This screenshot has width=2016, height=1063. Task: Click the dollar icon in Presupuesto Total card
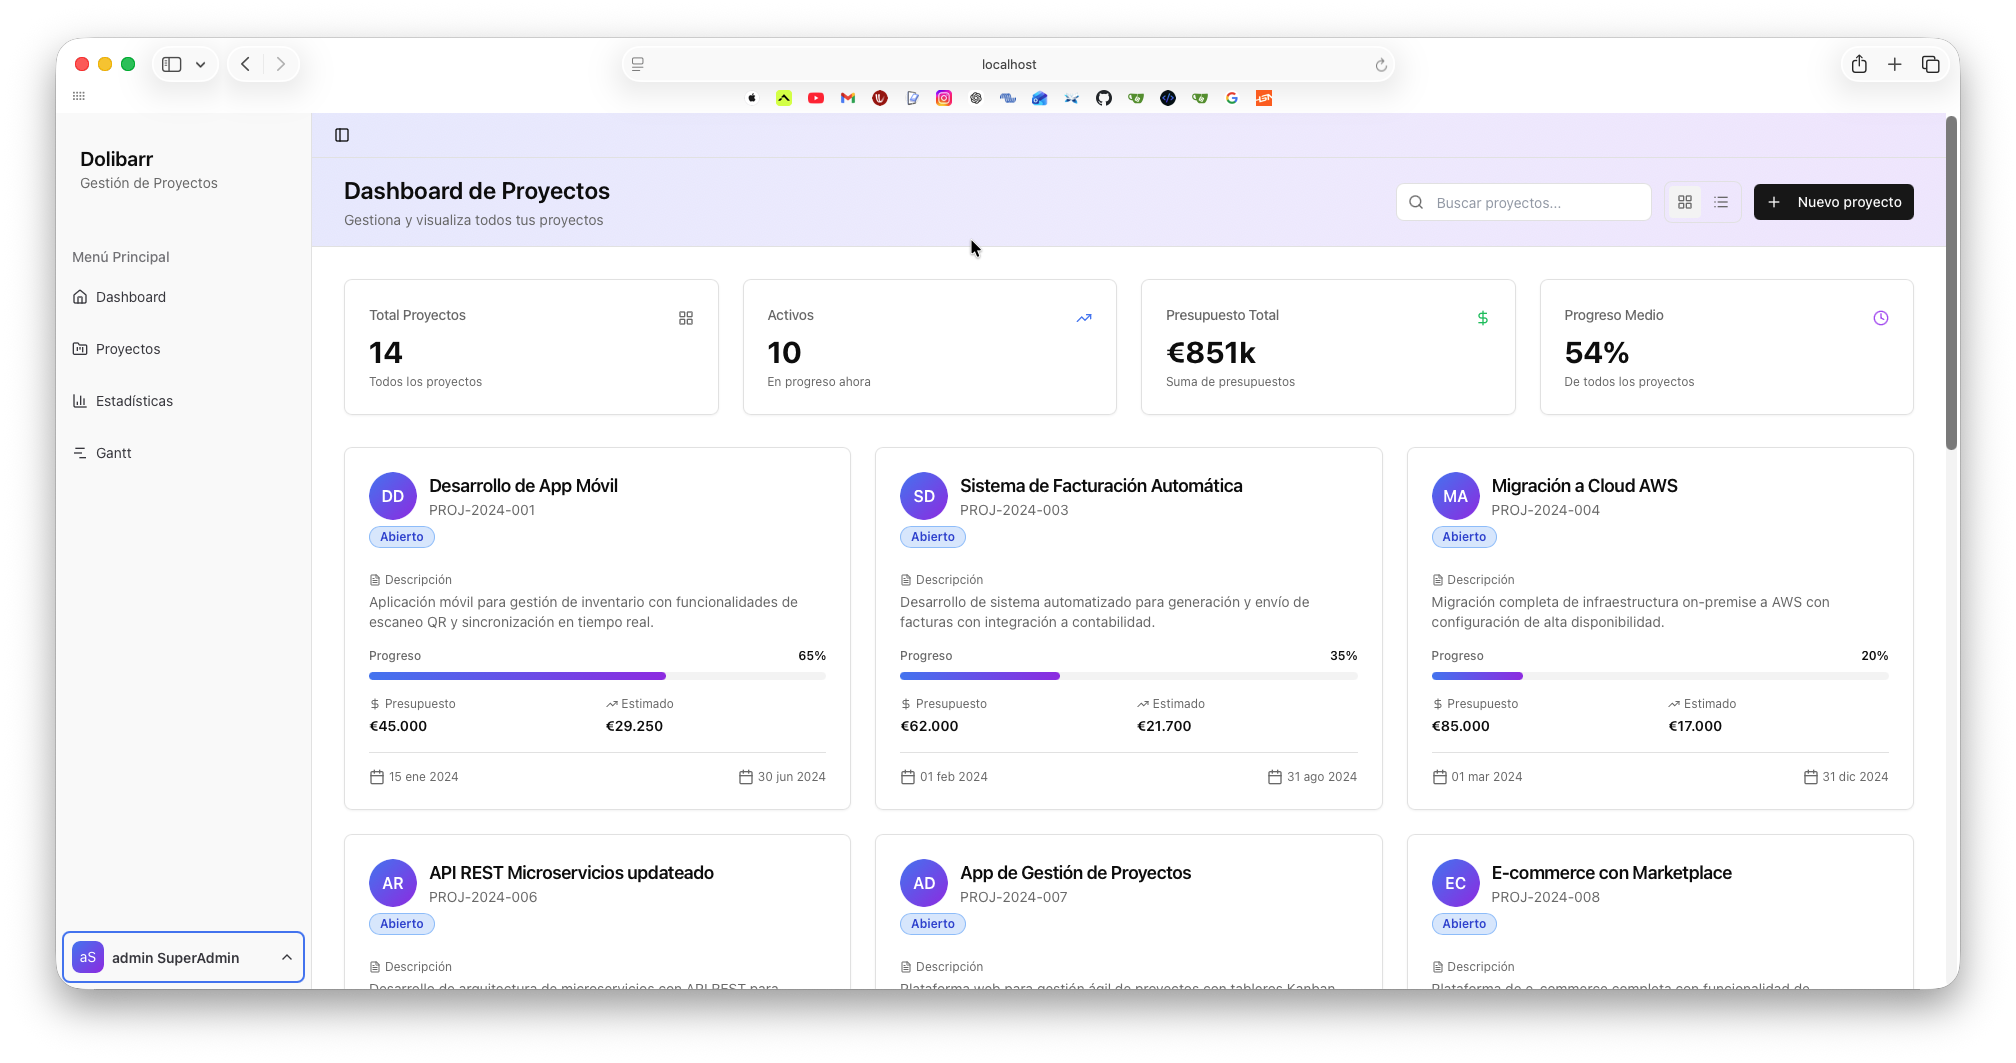1483,318
